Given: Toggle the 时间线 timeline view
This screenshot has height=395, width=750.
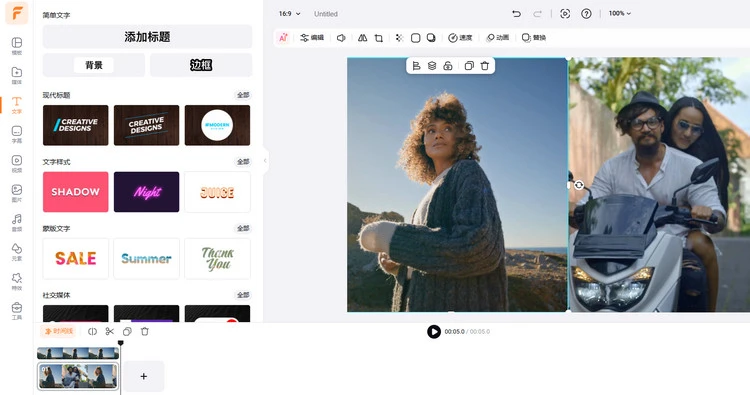Looking at the screenshot, I should [59, 331].
